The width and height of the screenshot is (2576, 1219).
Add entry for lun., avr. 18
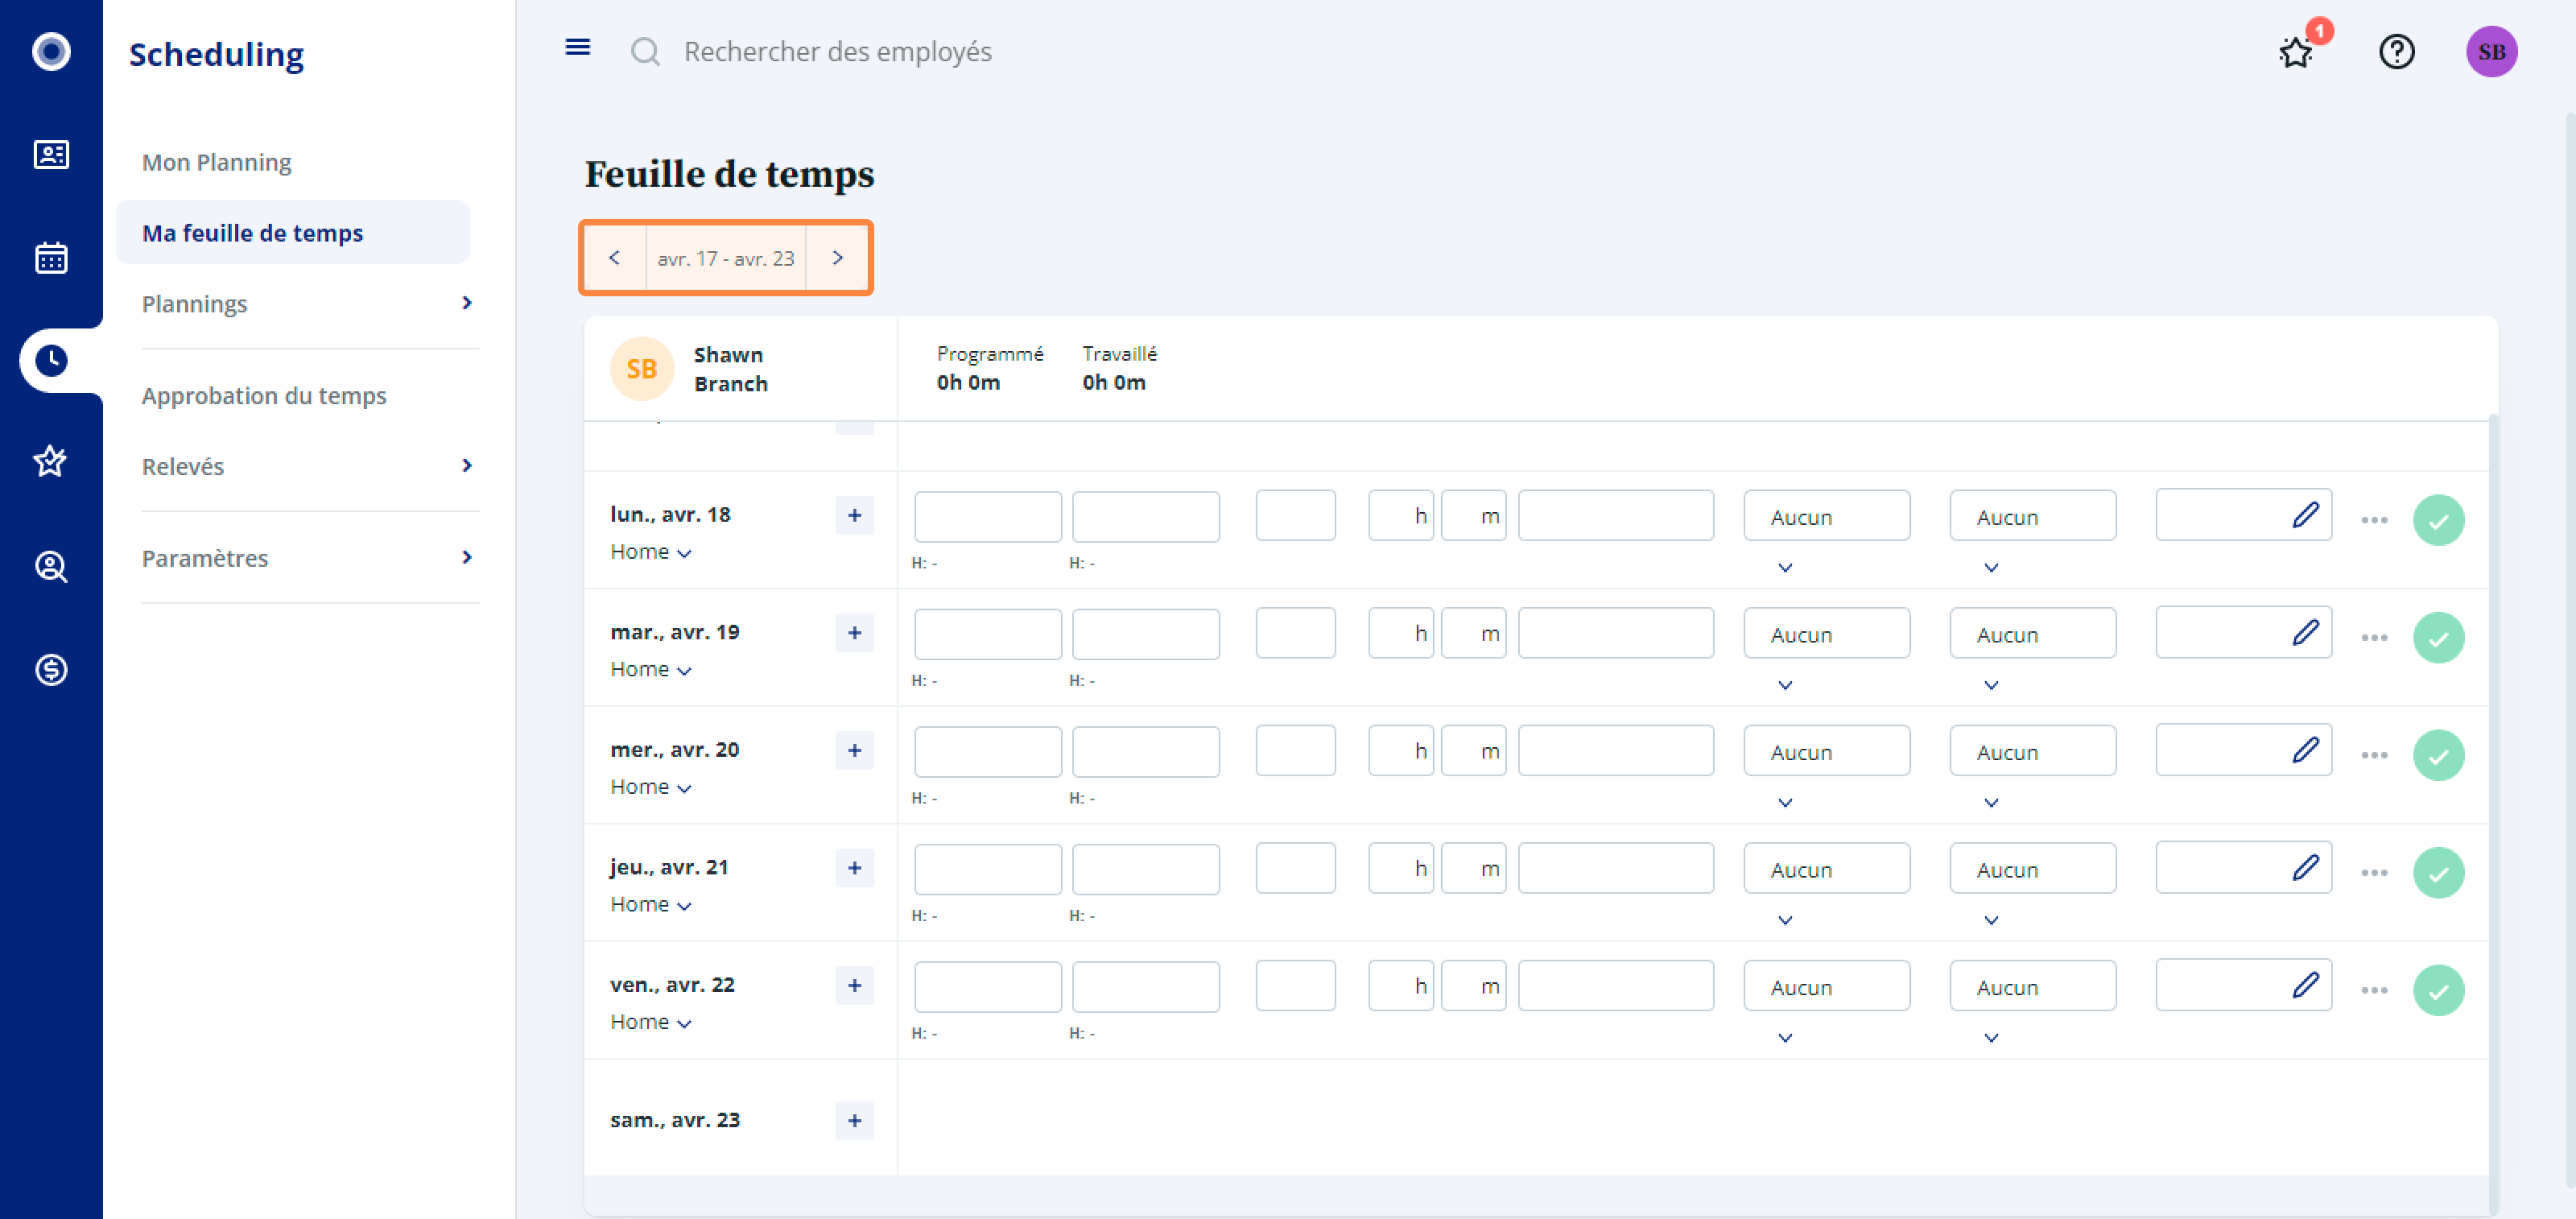point(854,515)
